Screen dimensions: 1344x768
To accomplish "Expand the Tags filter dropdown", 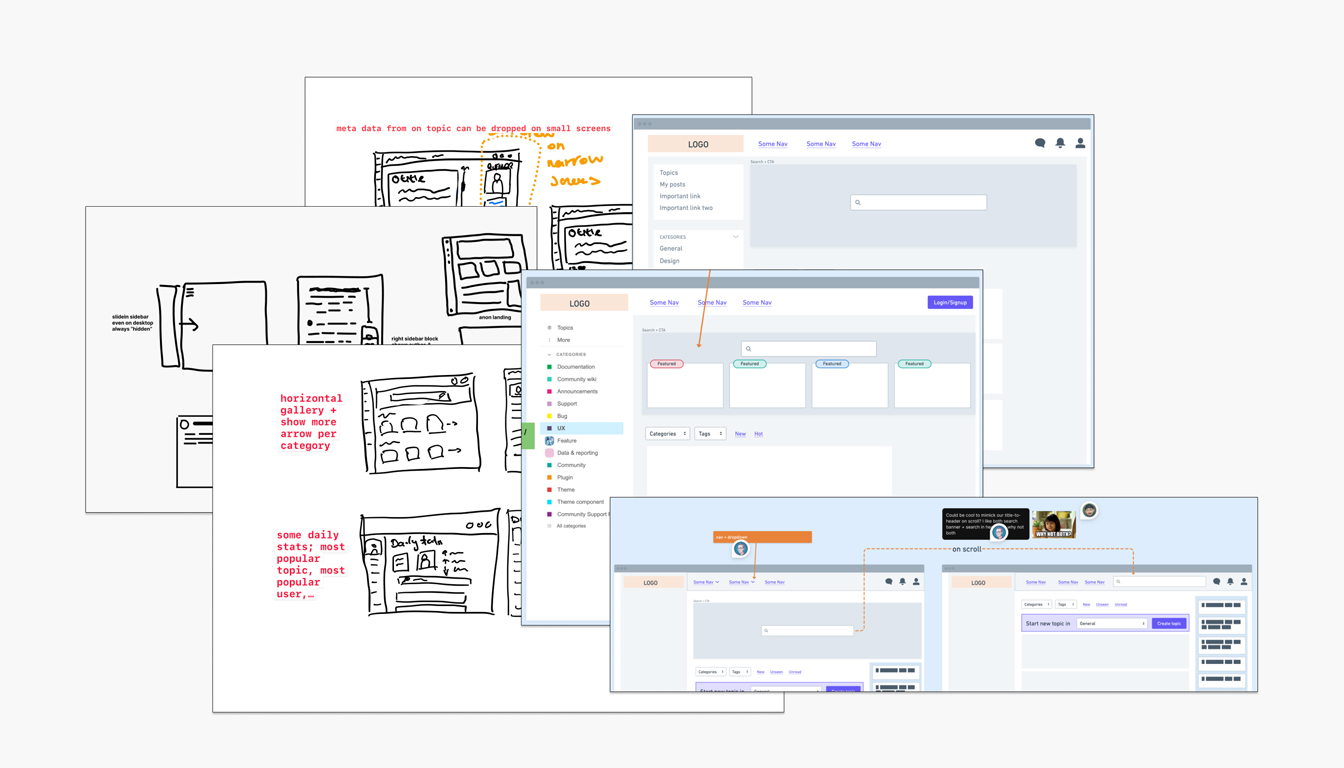I will [x=709, y=434].
